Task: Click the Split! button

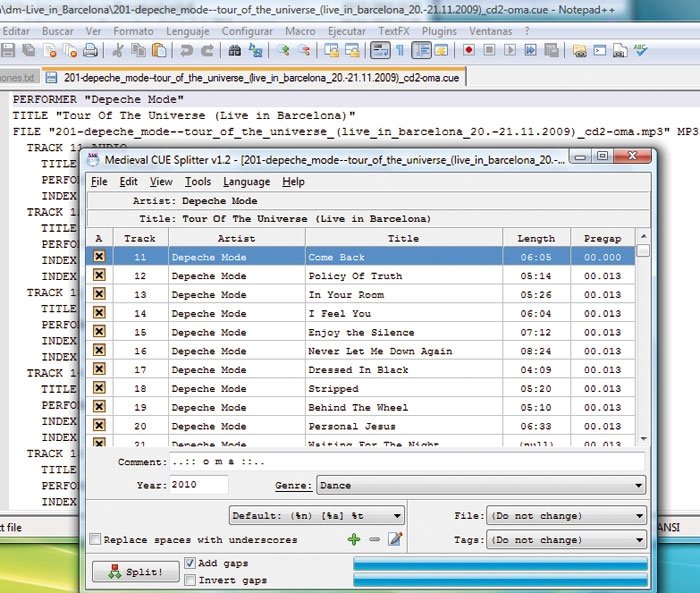Action: (x=136, y=572)
